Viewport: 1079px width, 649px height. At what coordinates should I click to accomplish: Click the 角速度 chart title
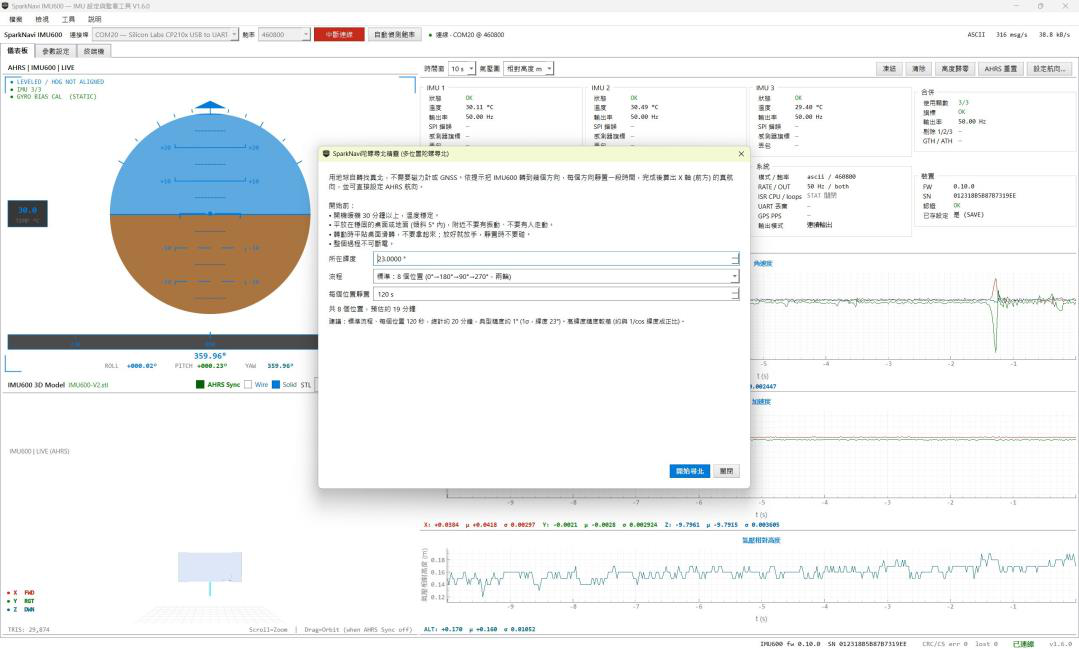(762, 264)
